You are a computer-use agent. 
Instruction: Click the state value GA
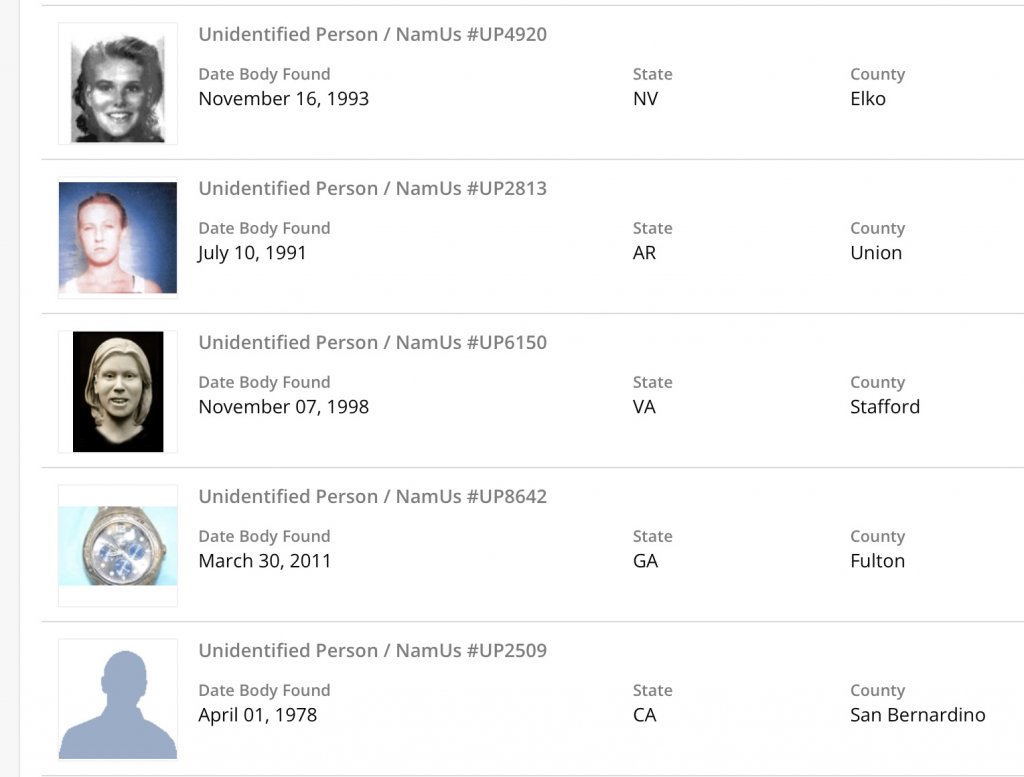[645, 561]
